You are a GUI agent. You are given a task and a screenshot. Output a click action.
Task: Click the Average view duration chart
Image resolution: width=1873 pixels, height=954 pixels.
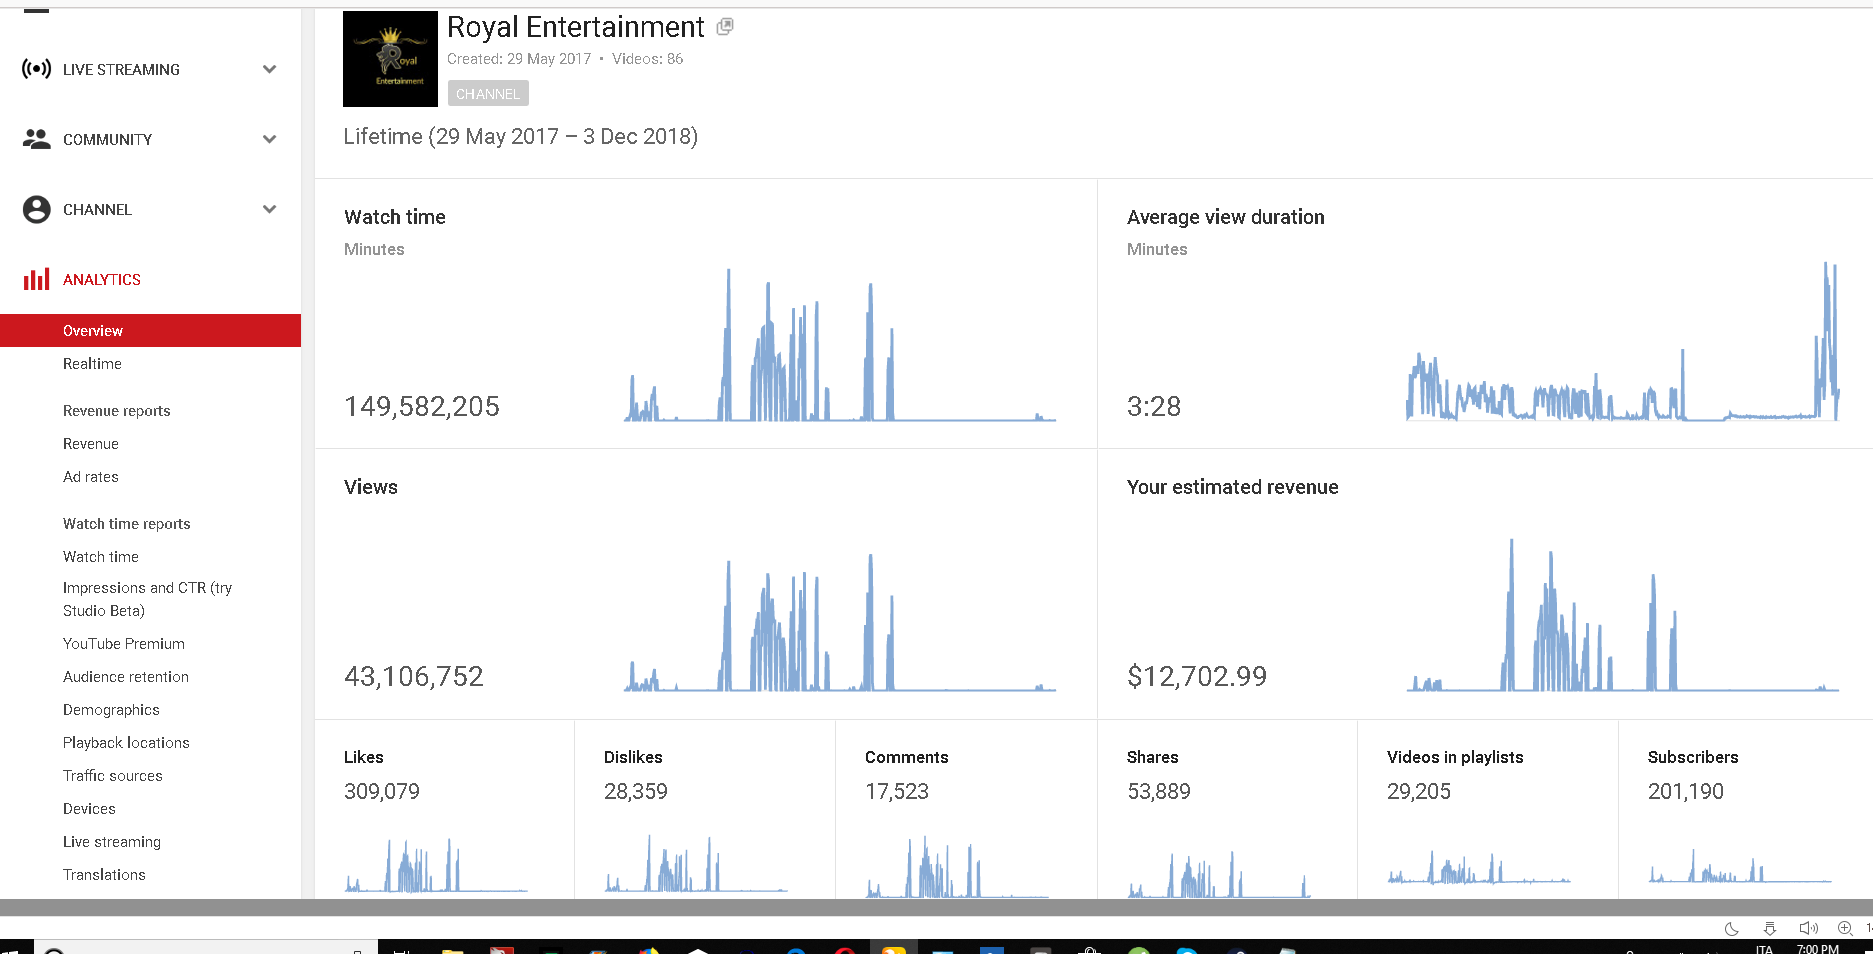[x=1622, y=341]
